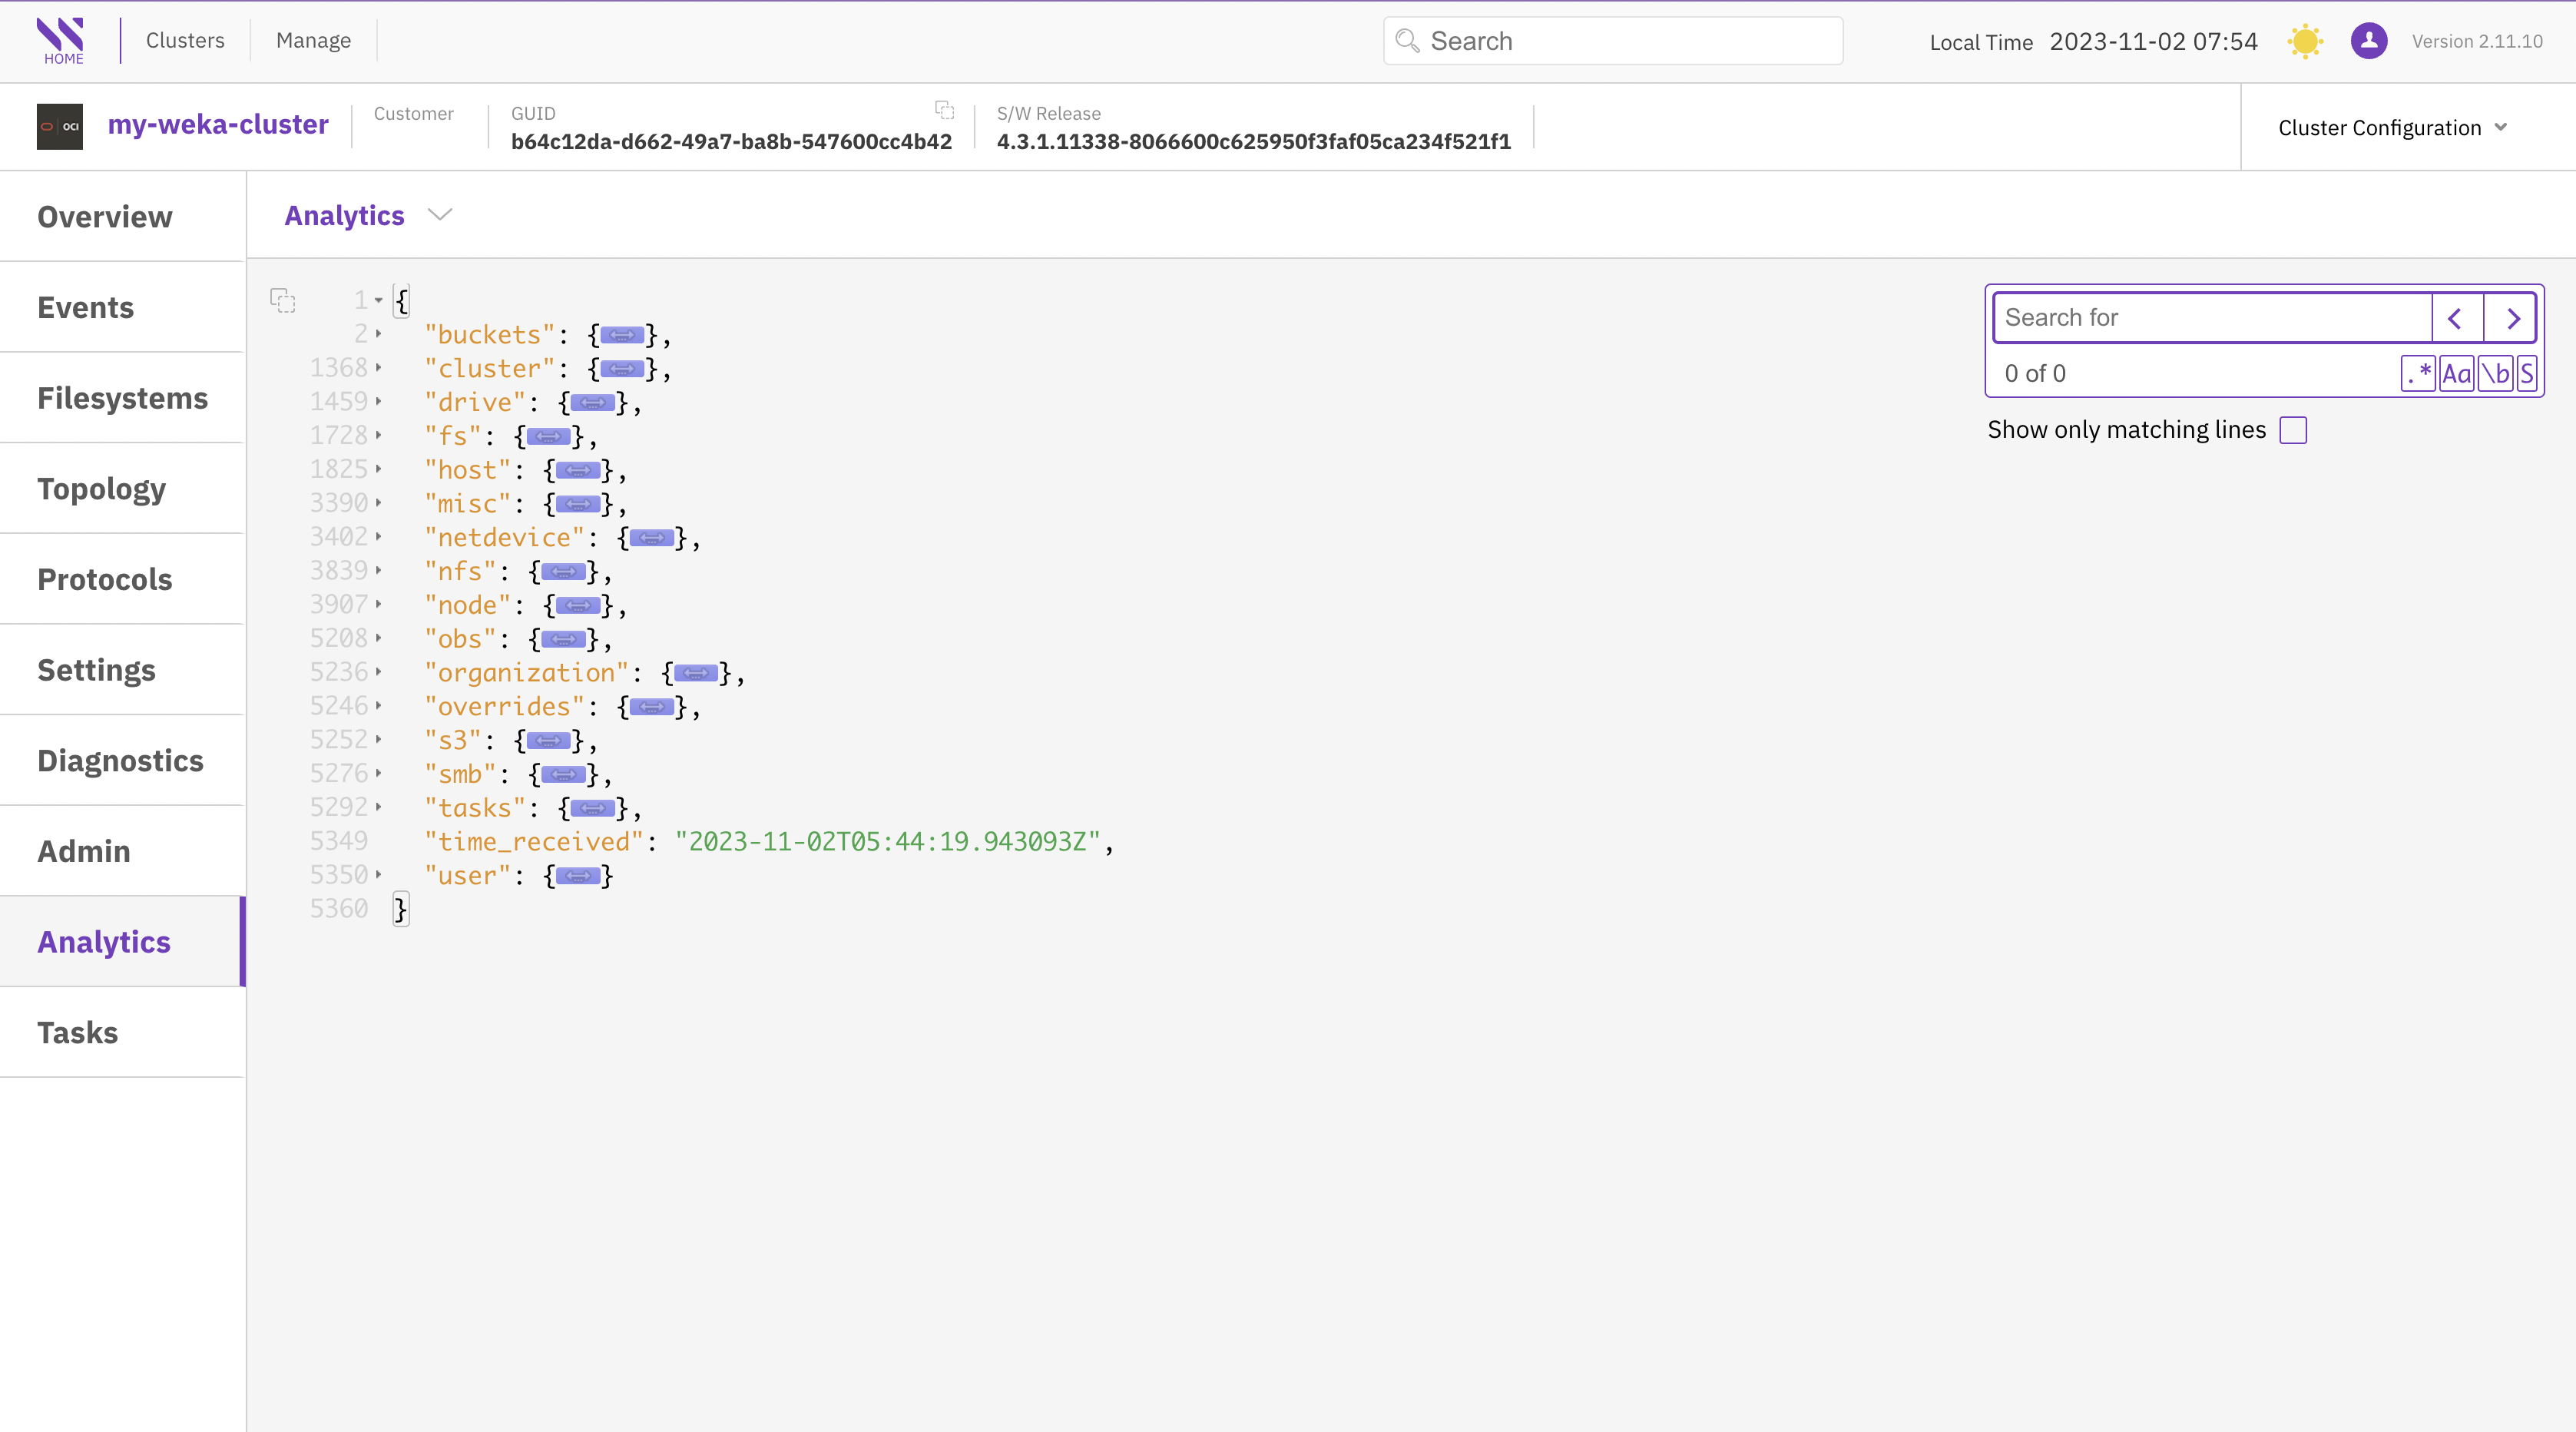Go to next search match arrow

pos(2510,318)
